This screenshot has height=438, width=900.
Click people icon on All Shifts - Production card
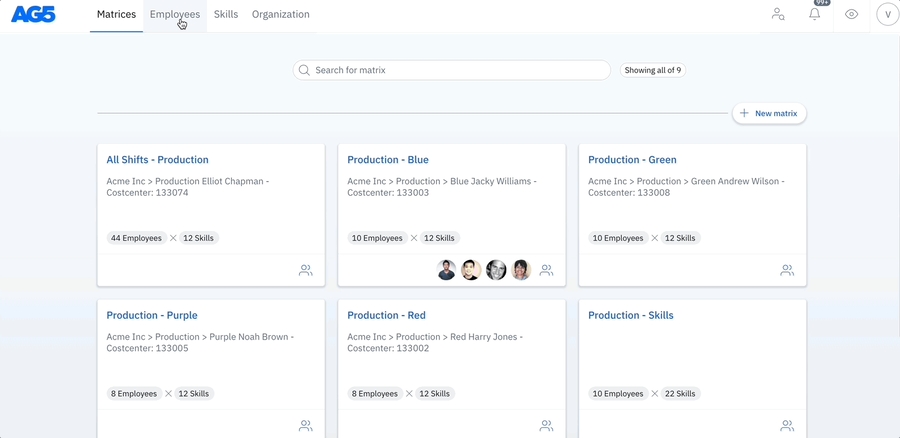pyautogui.click(x=306, y=270)
